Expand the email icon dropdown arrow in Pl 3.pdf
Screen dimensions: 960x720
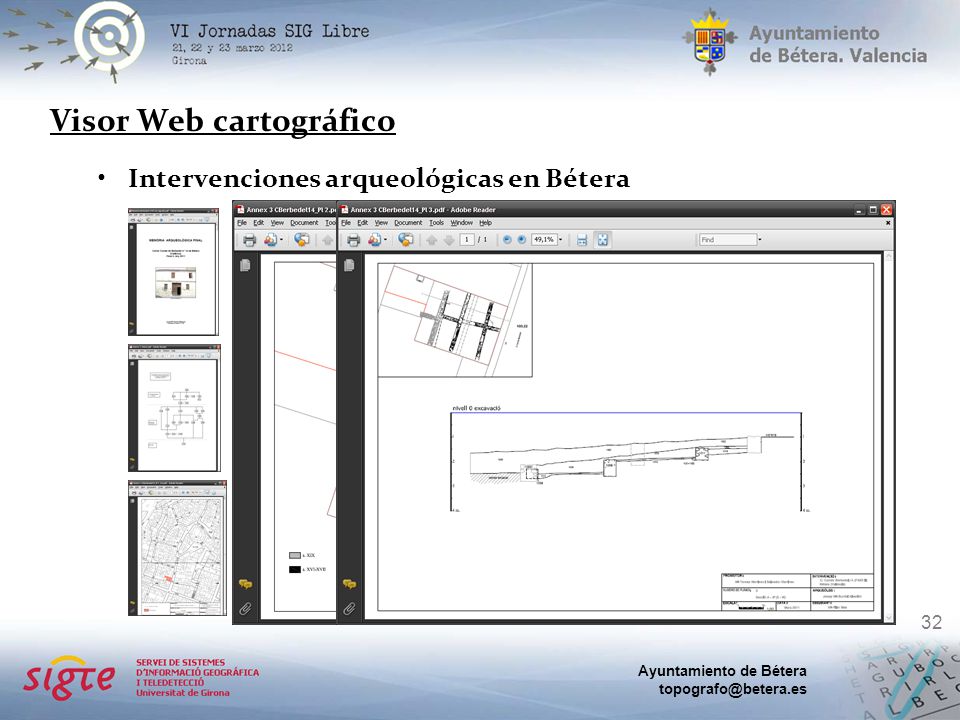click(x=385, y=240)
